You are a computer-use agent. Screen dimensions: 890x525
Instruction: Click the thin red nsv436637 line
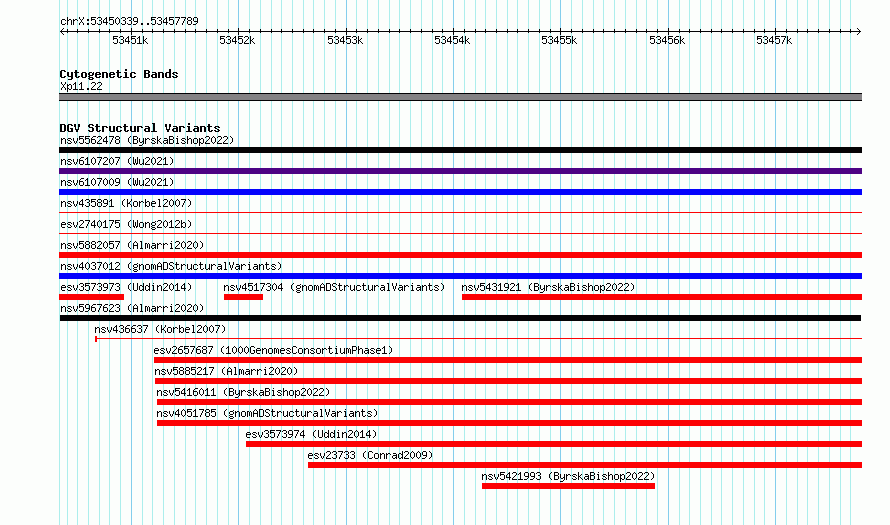[478, 339]
